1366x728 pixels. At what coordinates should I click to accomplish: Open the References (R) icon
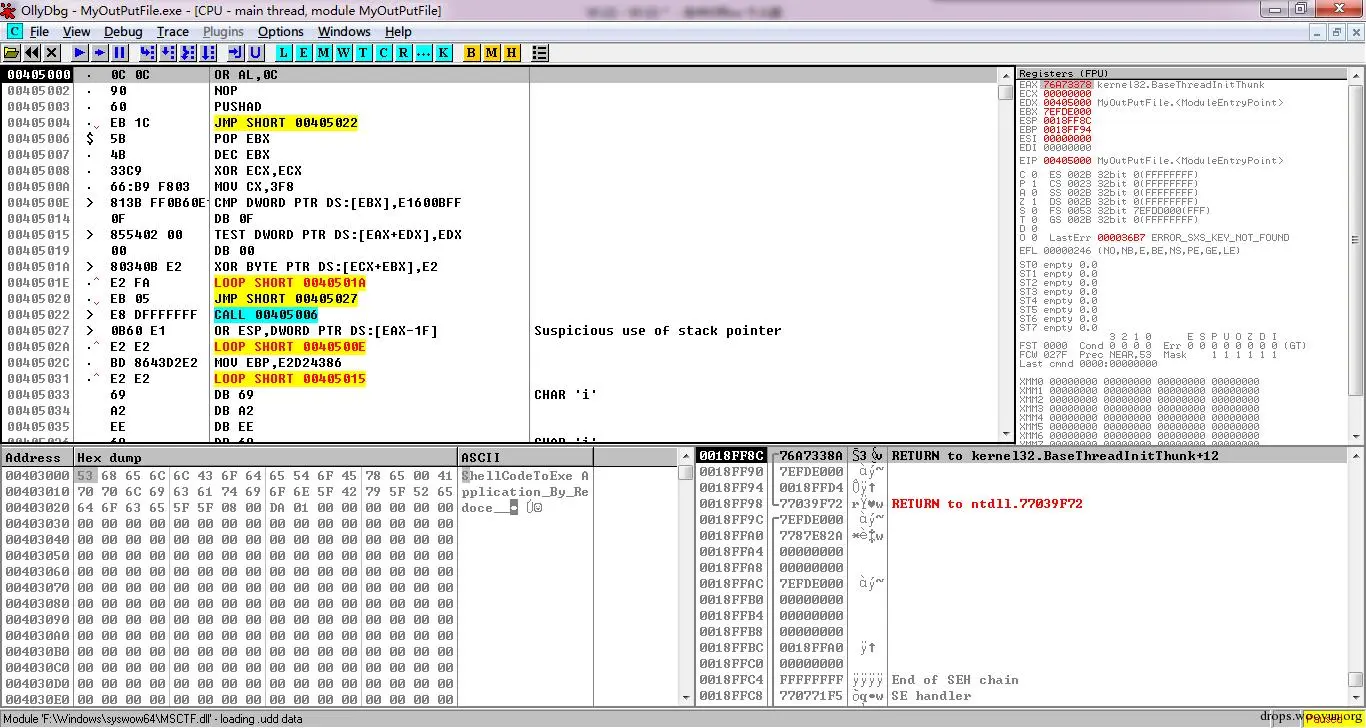point(404,53)
